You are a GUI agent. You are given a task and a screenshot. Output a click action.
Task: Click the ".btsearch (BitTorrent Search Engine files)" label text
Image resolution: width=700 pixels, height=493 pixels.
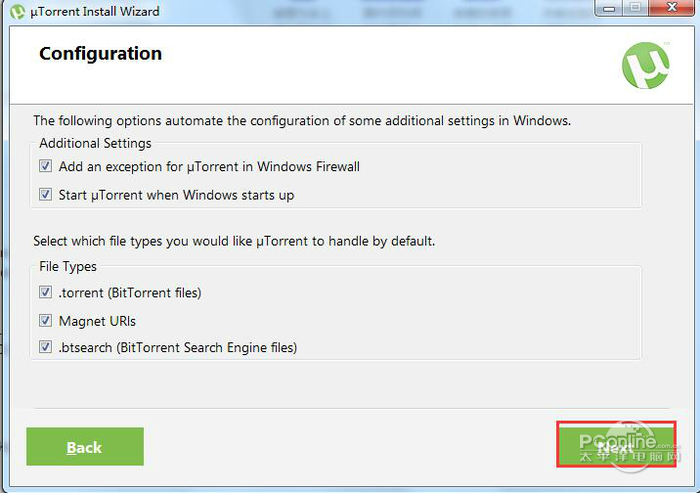pyautogui.click(x=178, y=348)
